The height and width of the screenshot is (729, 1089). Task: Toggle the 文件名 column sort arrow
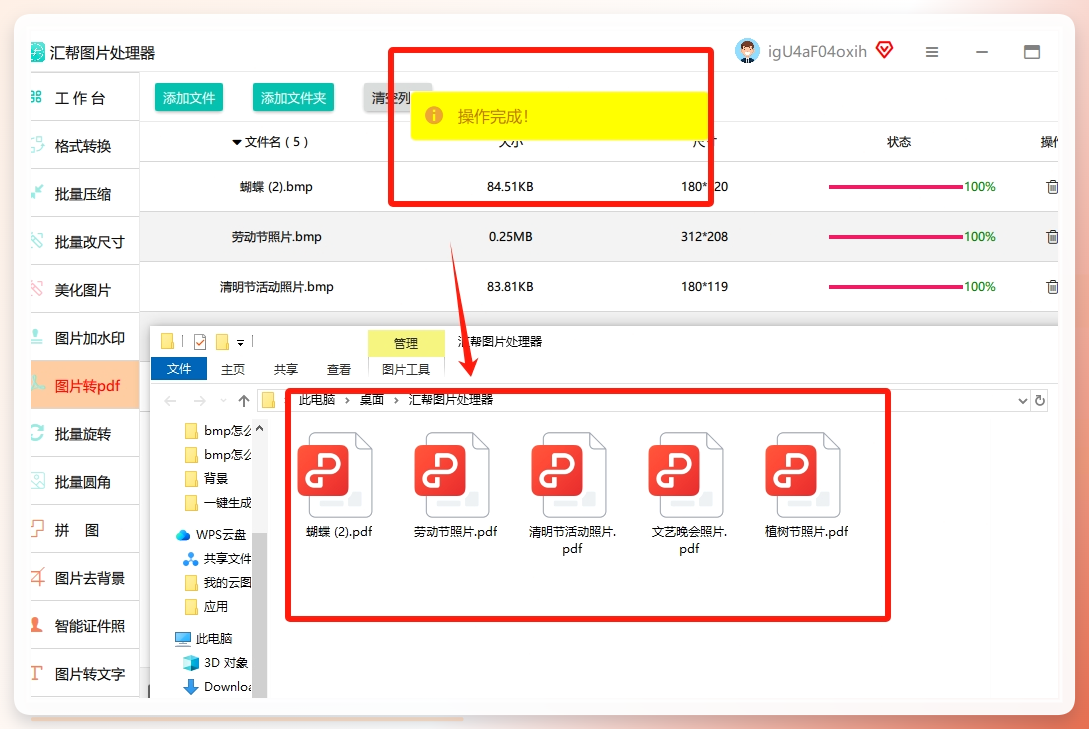237,142
